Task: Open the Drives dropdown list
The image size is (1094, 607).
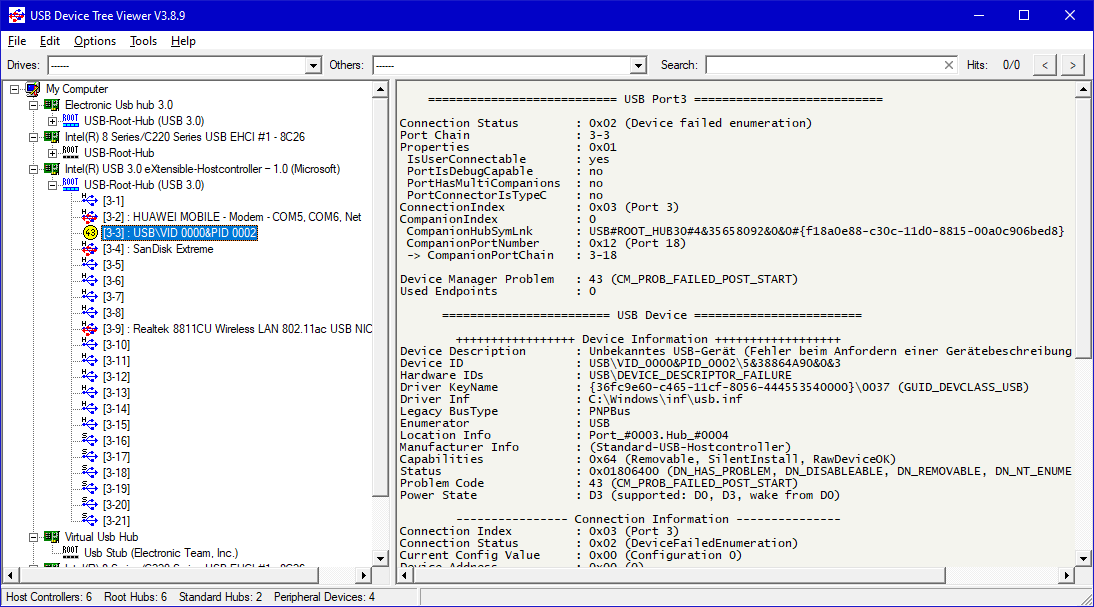Action: click(x=312, y=65)
